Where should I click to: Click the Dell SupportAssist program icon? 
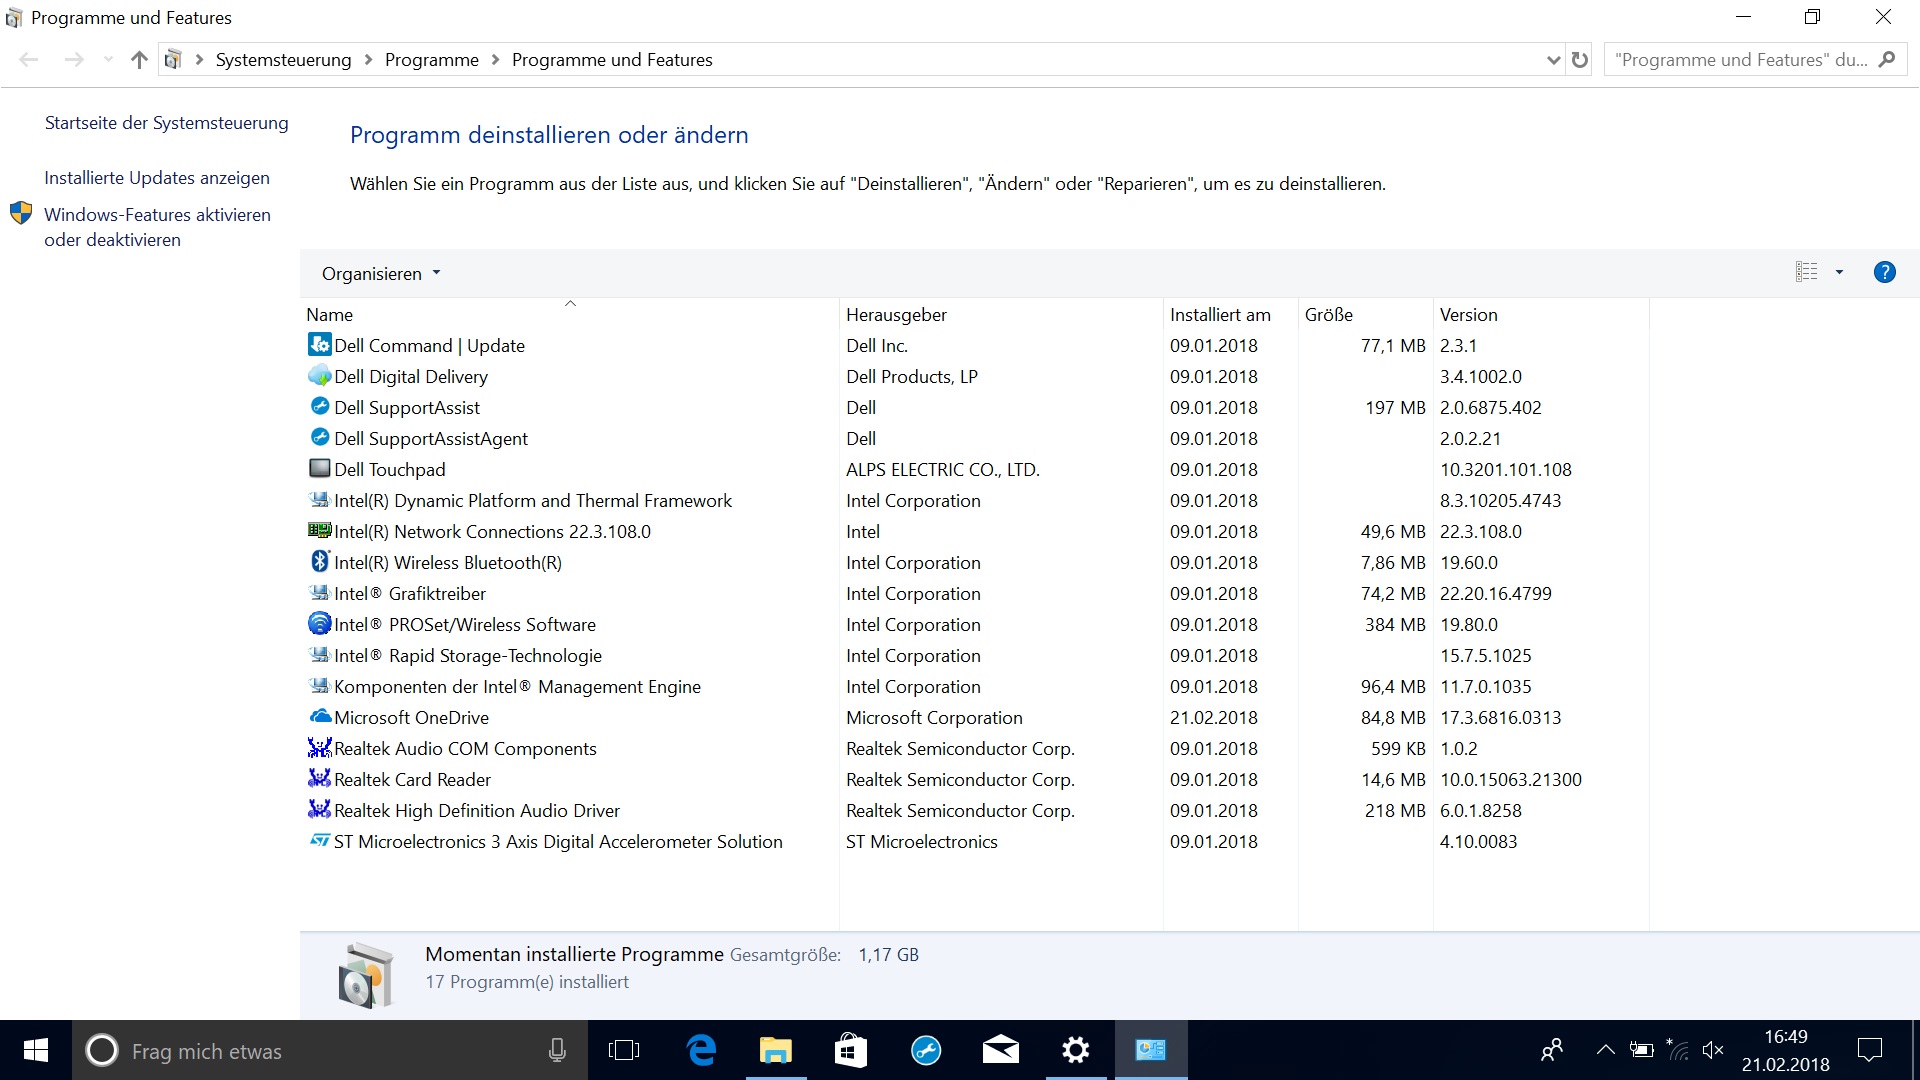pos(319,407)
